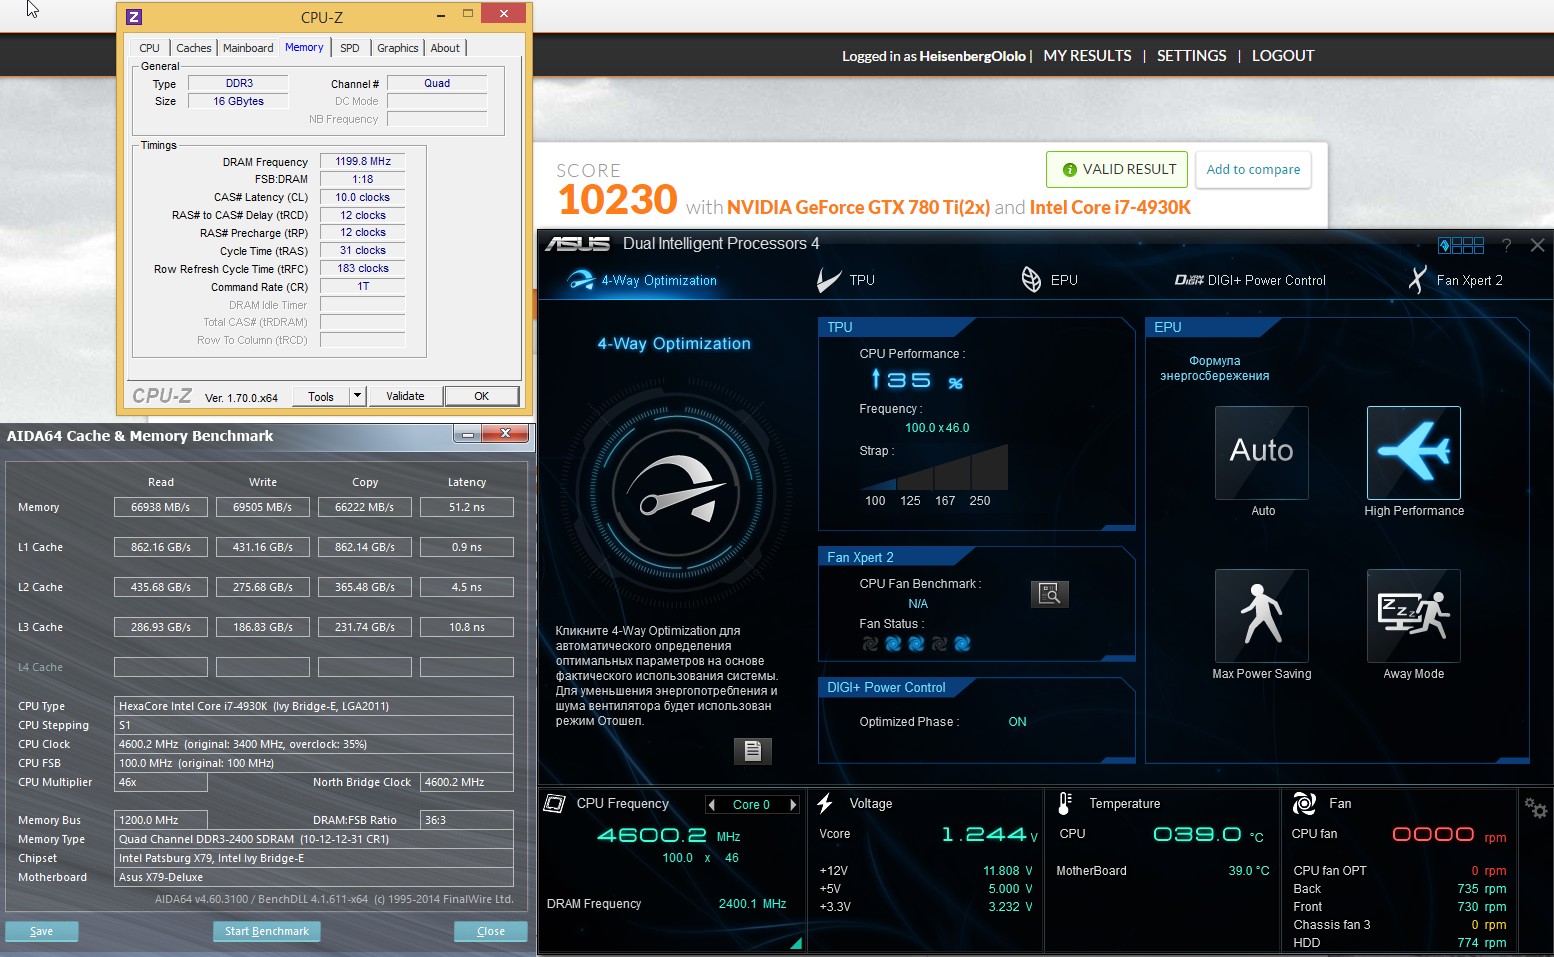This screenshot has width=1554, height=957.
Task: Run Start Benchmark in AIDA64
Action: click(267, 931)
